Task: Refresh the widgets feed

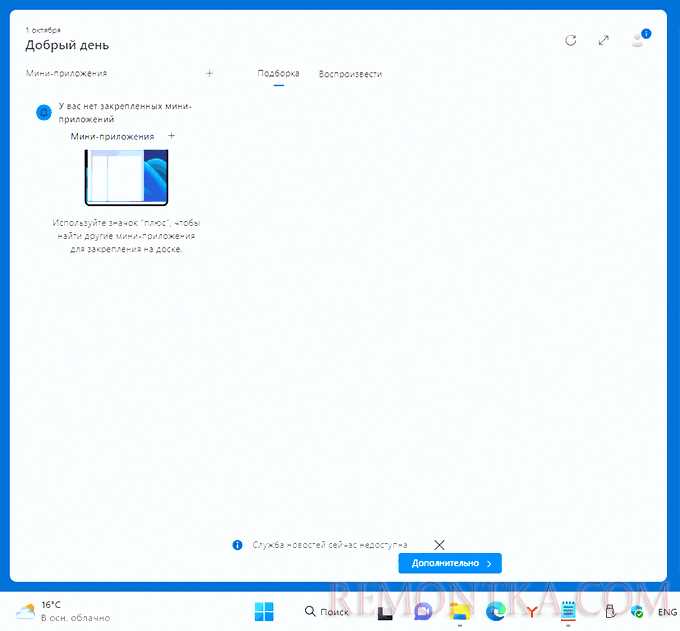Action: click(571, 40)
